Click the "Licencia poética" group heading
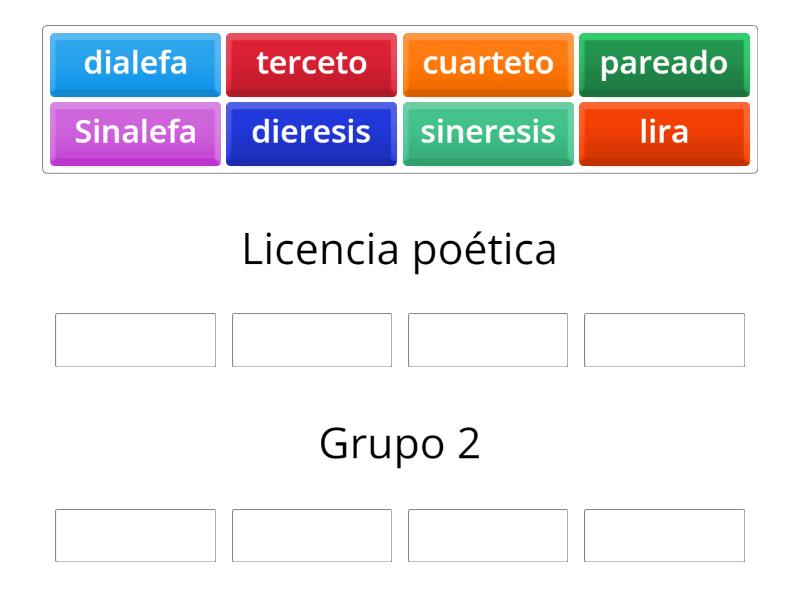Image resolution: width=800 pixels, height=600 pixels. coord(400,248)
